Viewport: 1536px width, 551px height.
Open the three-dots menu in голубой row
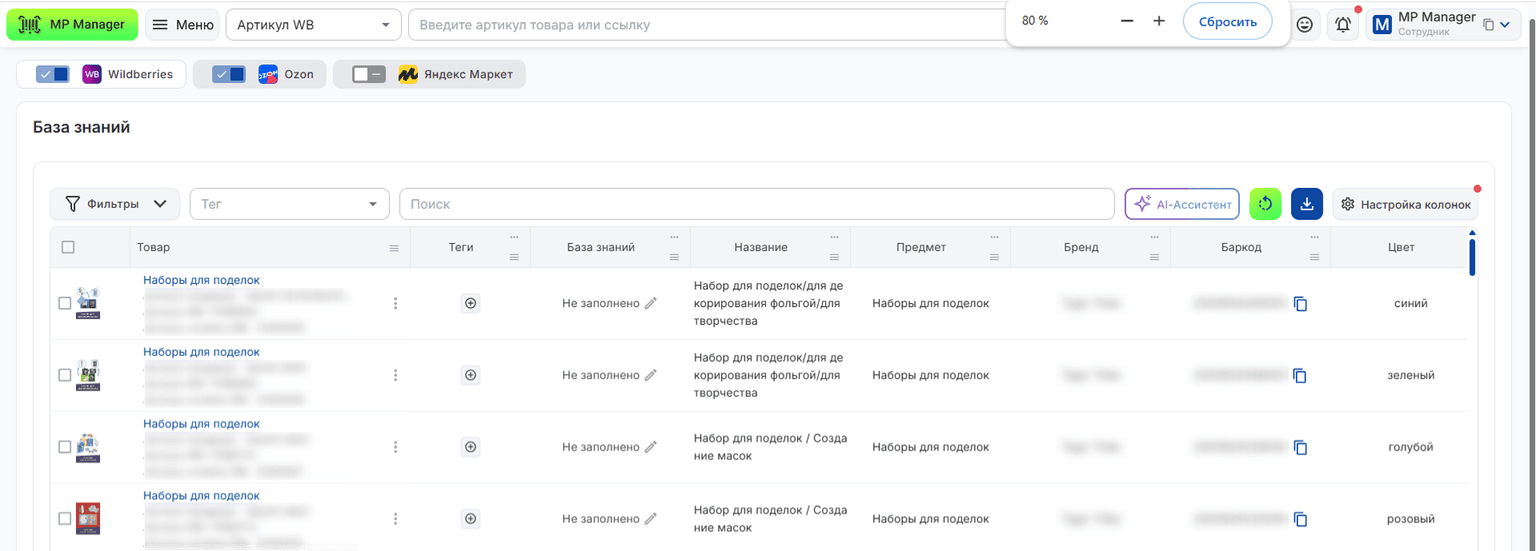point(396,447)
